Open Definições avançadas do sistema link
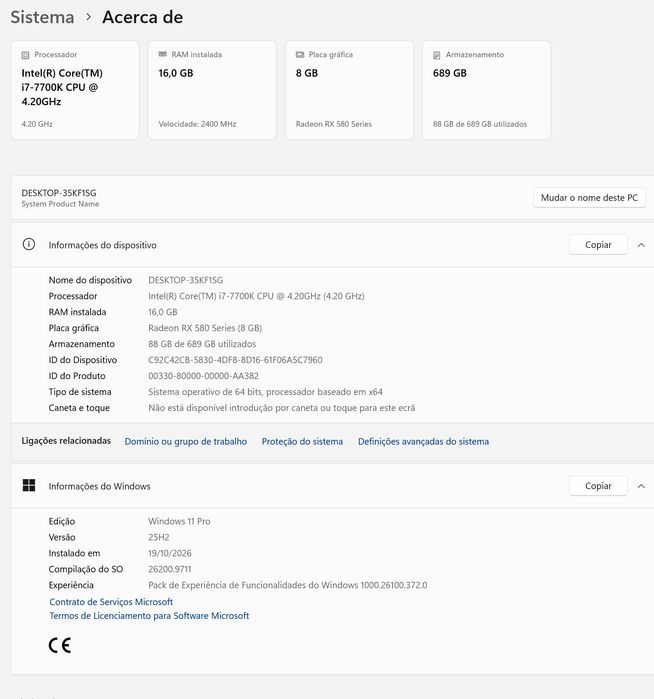The height and width of the screenshot is (699, 654). click(424, 441)
